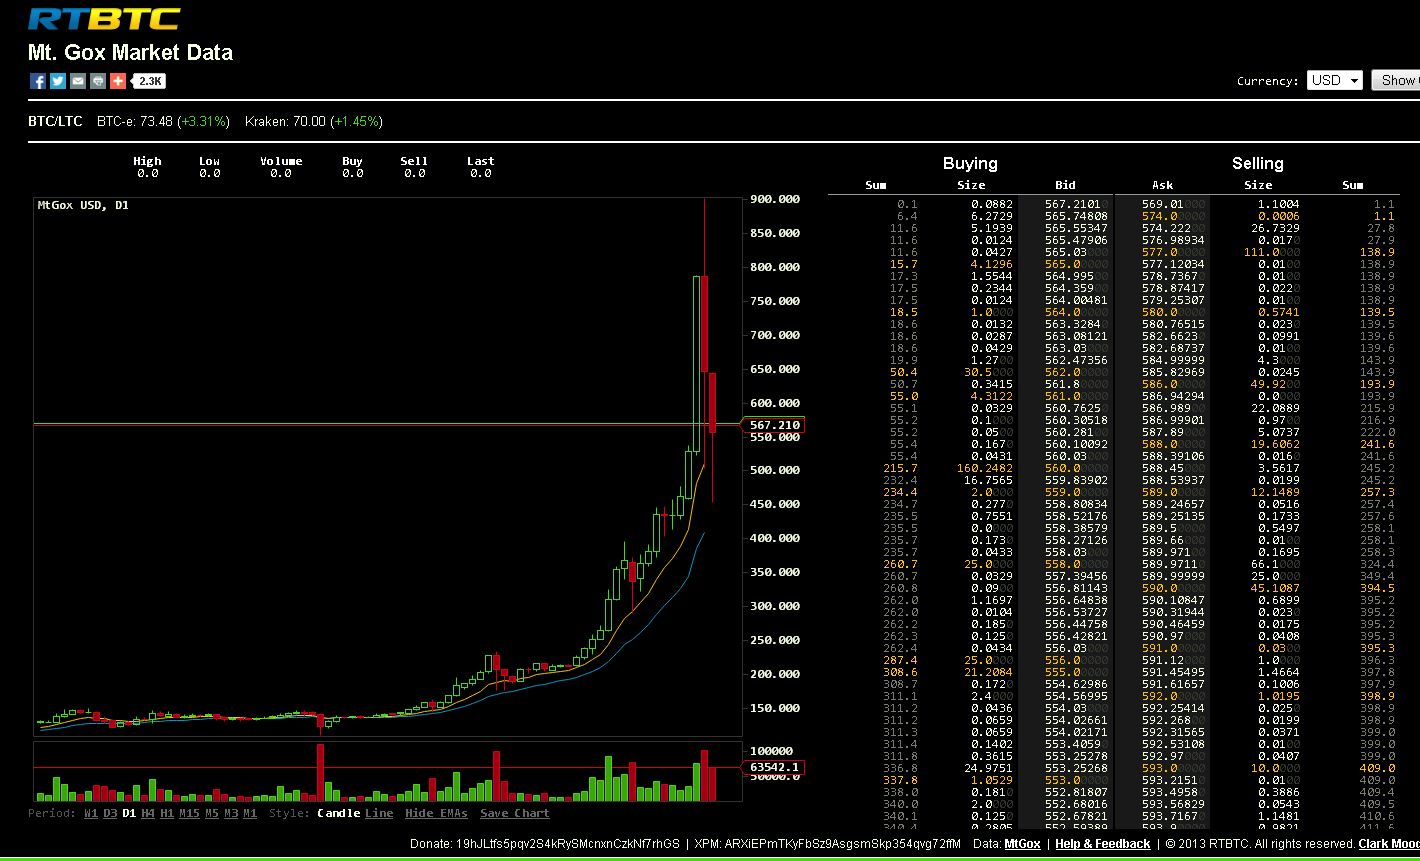Click the Save Chart link
This screenshot has height=861, width=1420.
[x=515, y=813]
